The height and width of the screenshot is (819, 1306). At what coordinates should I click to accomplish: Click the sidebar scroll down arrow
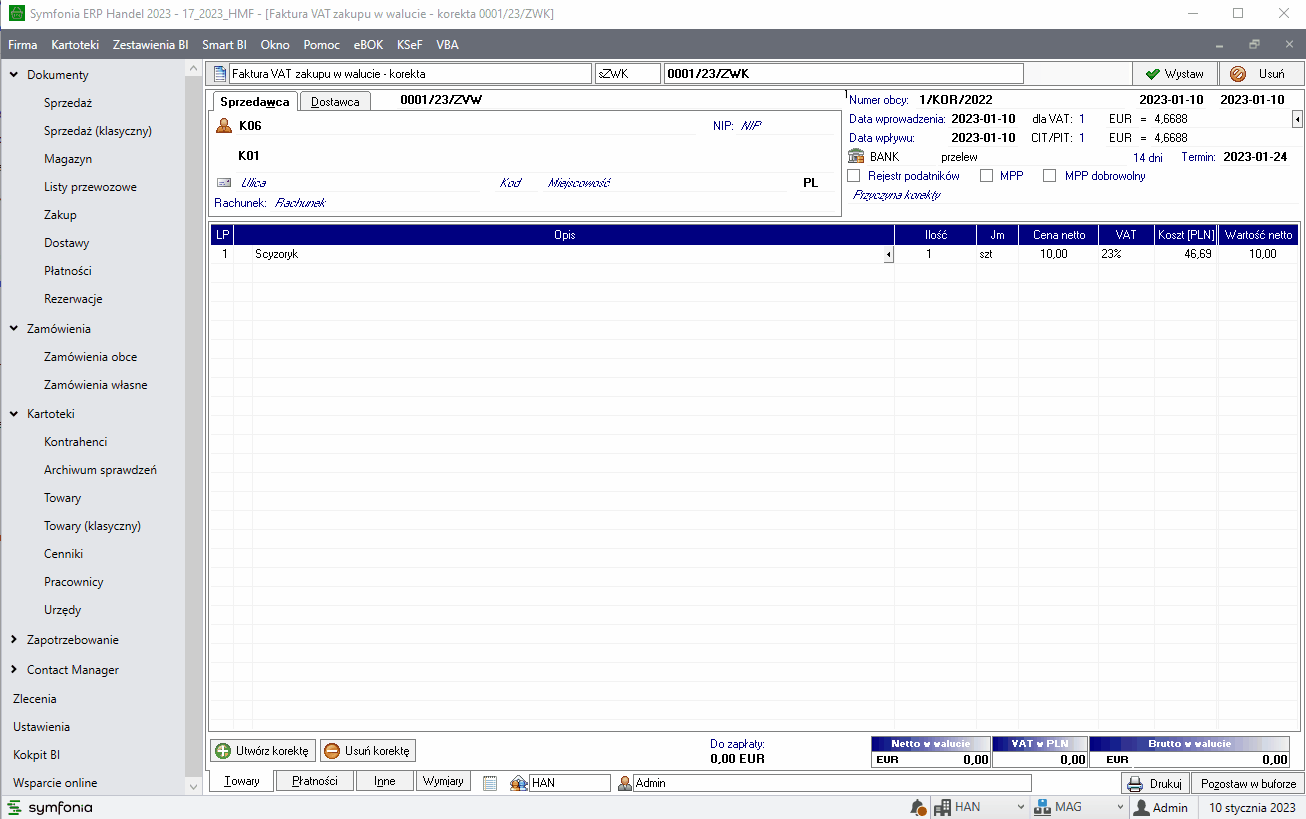194,786
